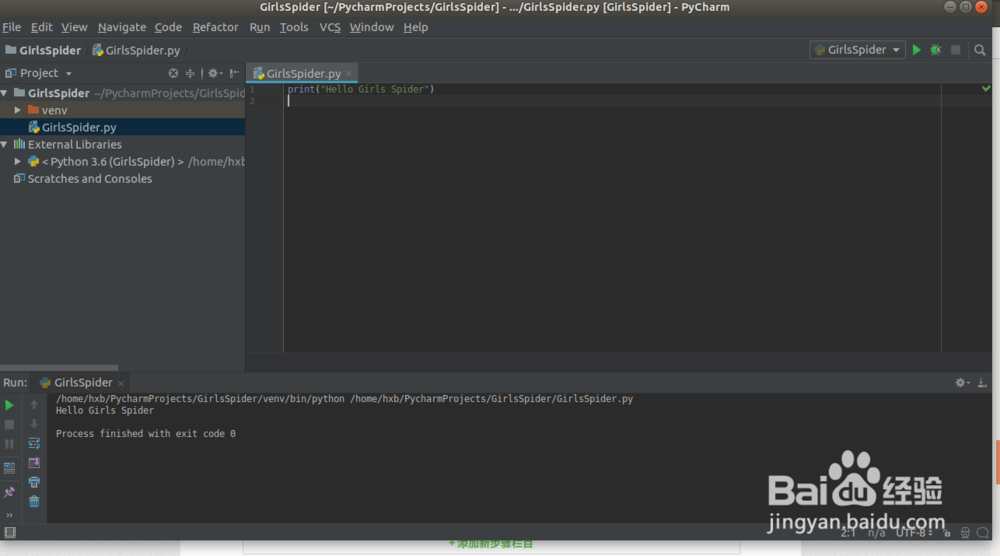Open the Refactor menu
This screenshot has height=556, width=1000.
[x=216, y=27]
